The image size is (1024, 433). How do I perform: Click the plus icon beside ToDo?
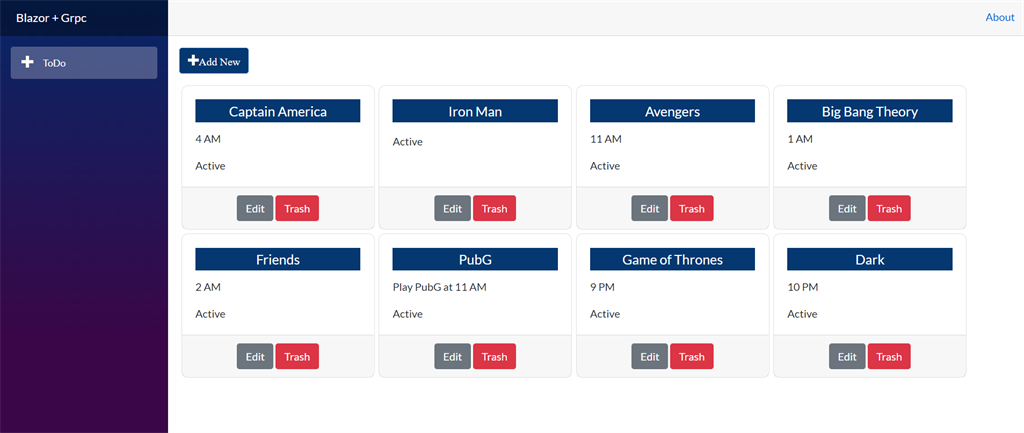27,62
